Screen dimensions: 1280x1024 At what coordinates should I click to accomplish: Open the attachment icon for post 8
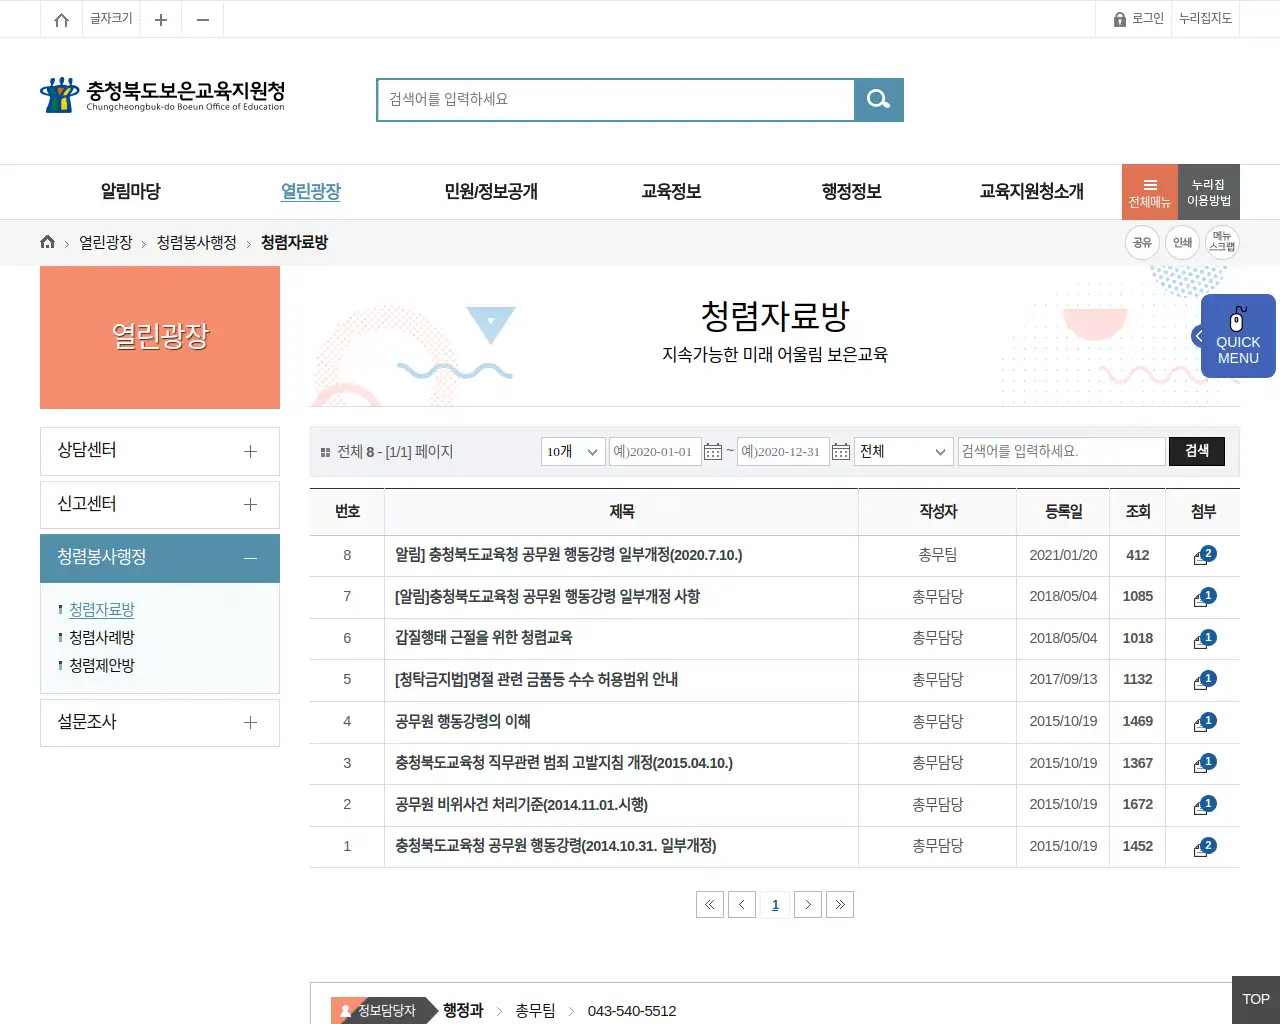point(1203,556)
